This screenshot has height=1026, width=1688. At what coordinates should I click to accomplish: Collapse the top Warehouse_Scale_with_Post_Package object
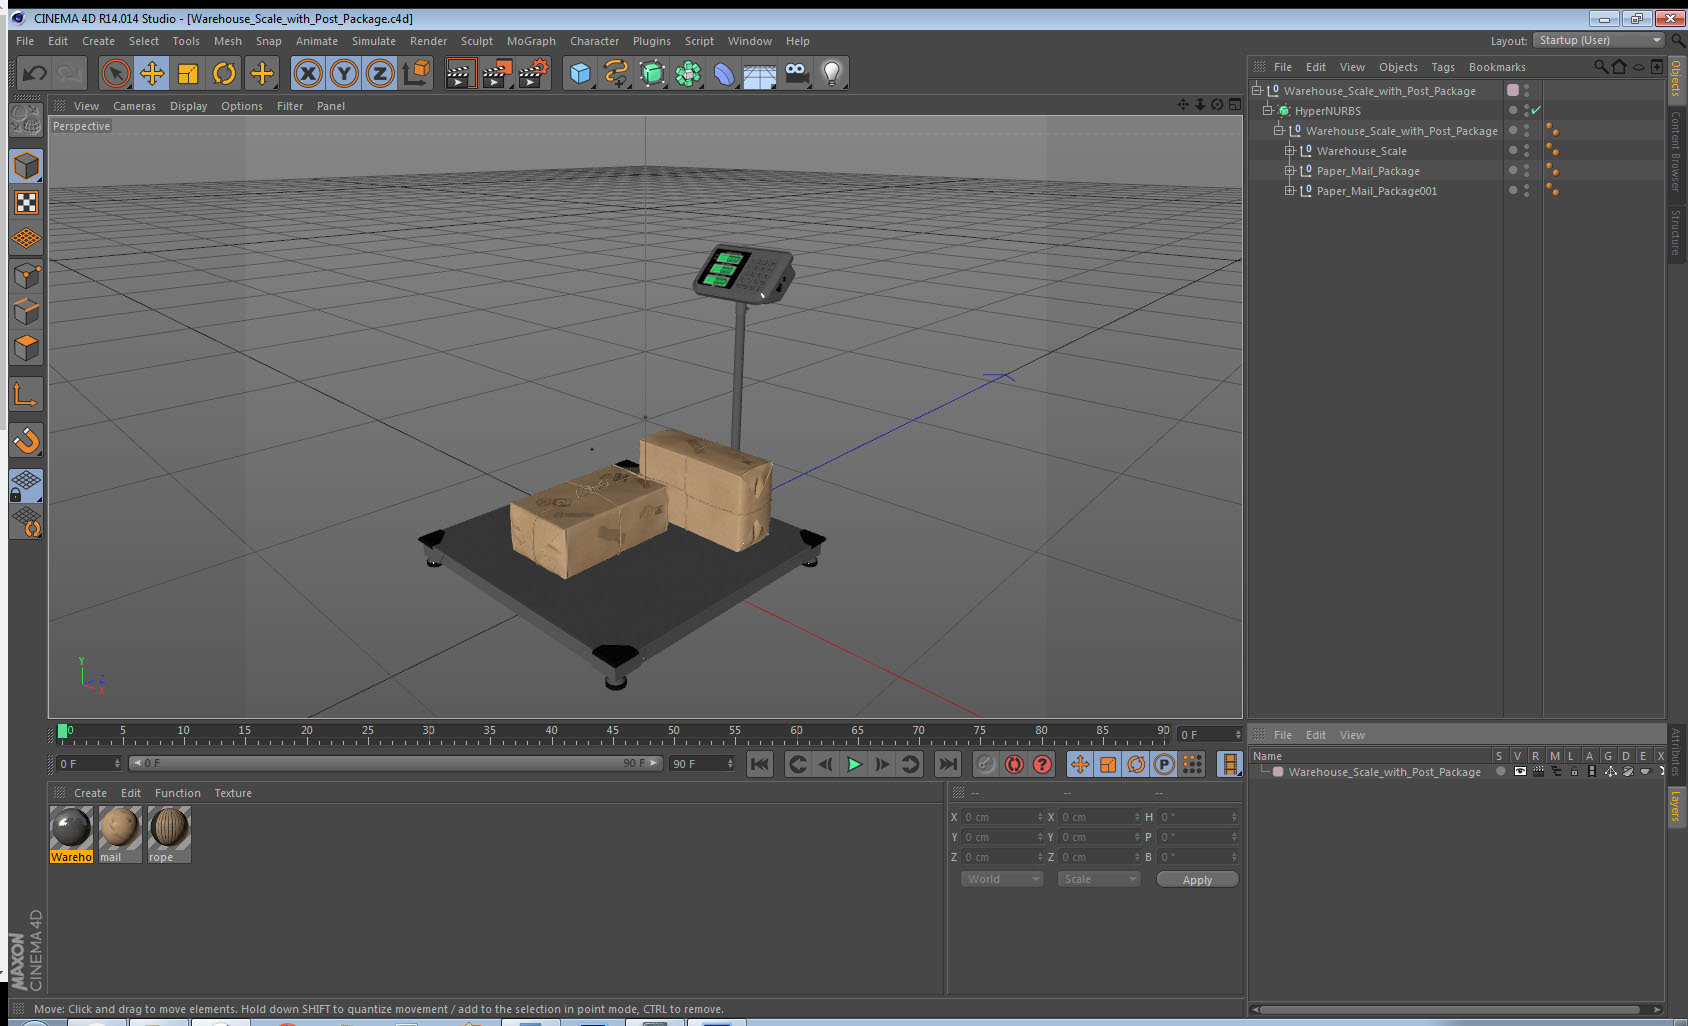pyautogui.click(x=1257, y=90)
